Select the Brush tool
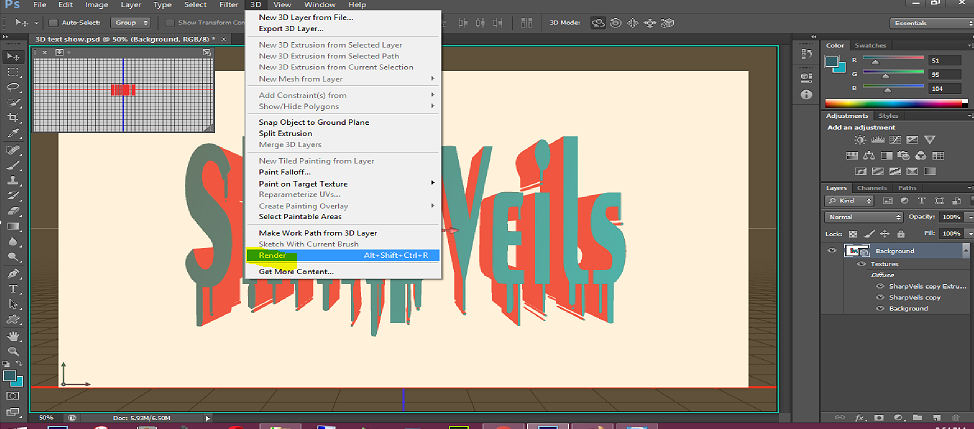 [x=12, y=166]
